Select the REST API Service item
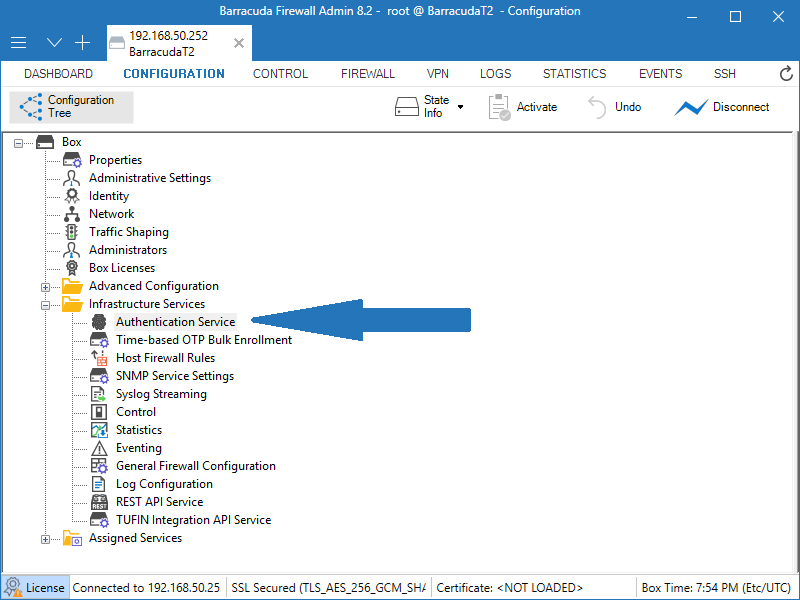This screenshot has height=600, width=800. point(159,502)
